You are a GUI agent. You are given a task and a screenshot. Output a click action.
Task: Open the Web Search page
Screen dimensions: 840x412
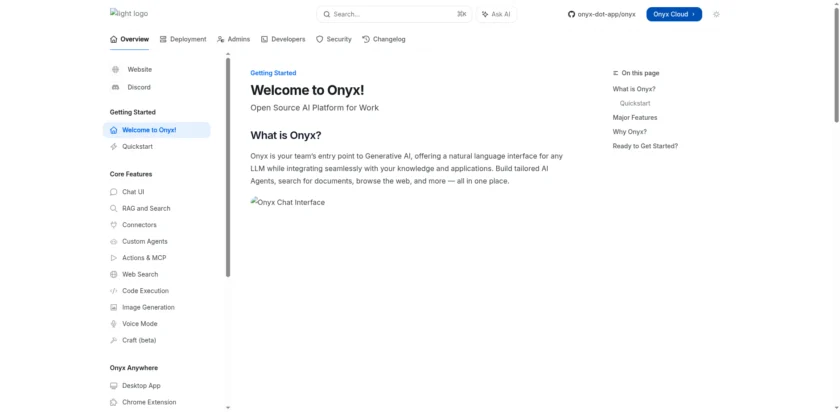coord(156,274)
